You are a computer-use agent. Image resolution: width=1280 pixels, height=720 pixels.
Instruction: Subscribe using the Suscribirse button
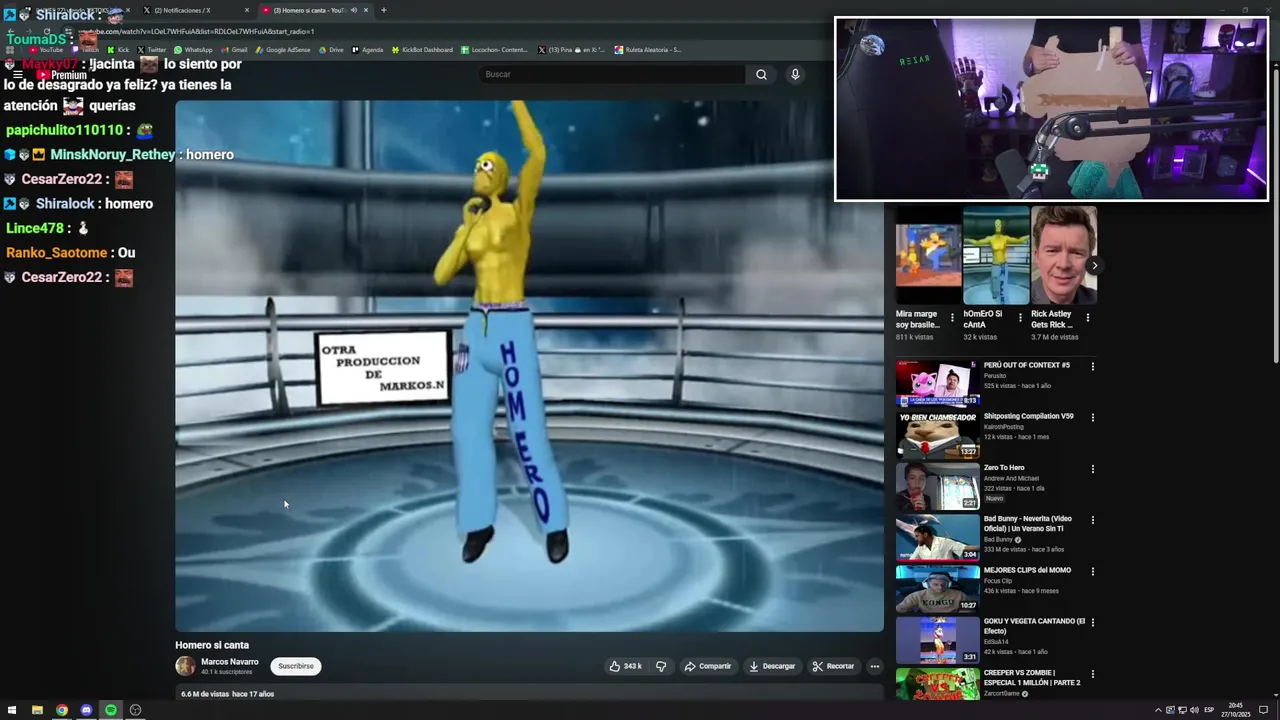[x=296, y=666]
